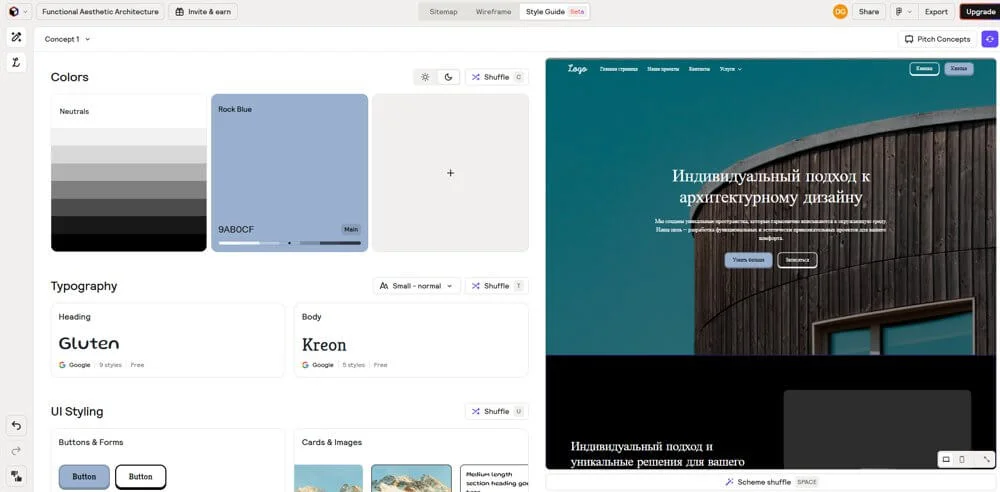Enable light mode with the sun toggle

pyautogui.click(x=425, y=77)
